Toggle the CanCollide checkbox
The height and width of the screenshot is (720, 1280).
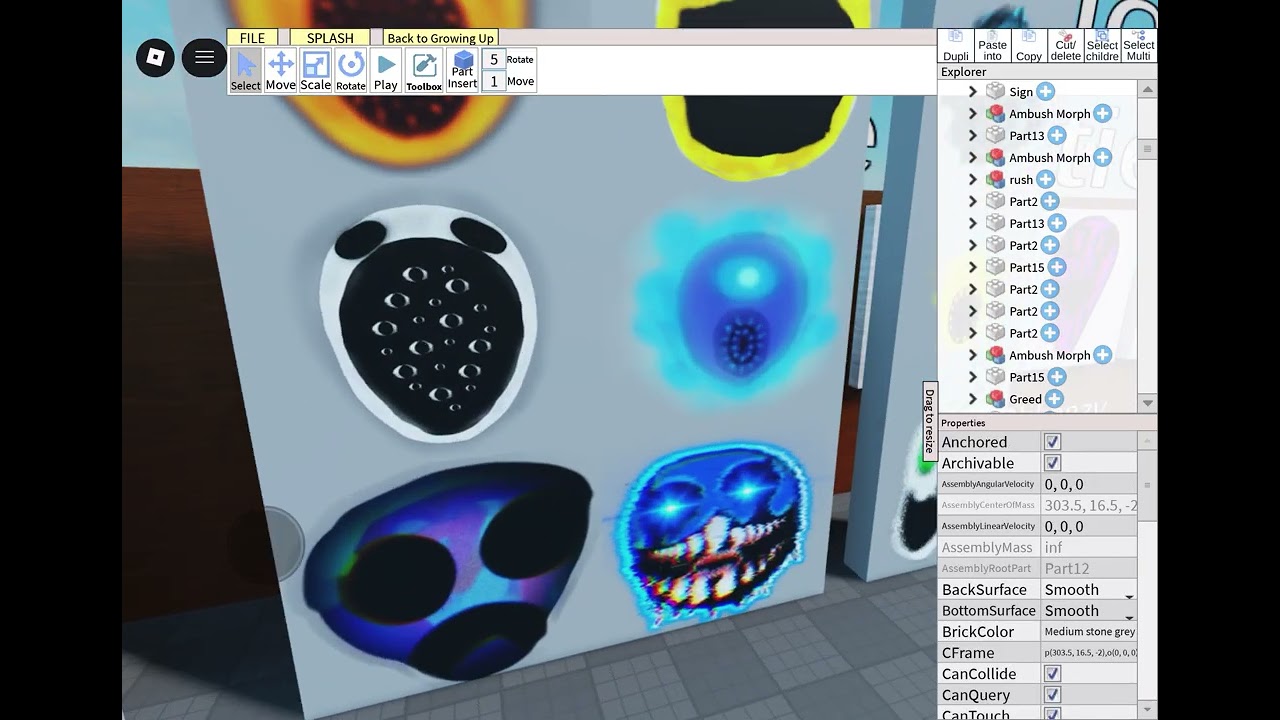[1052, 674]
